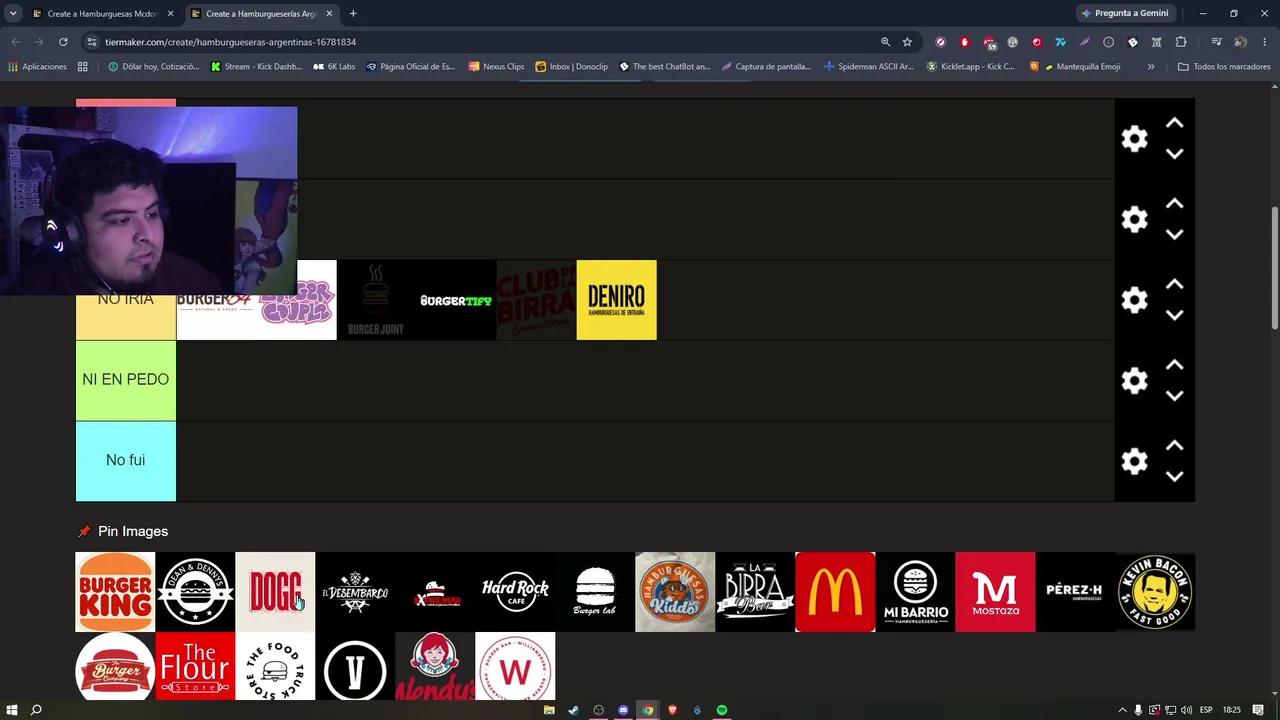
Task: Open Spotify from the taskbar
Action: point(722,710)
